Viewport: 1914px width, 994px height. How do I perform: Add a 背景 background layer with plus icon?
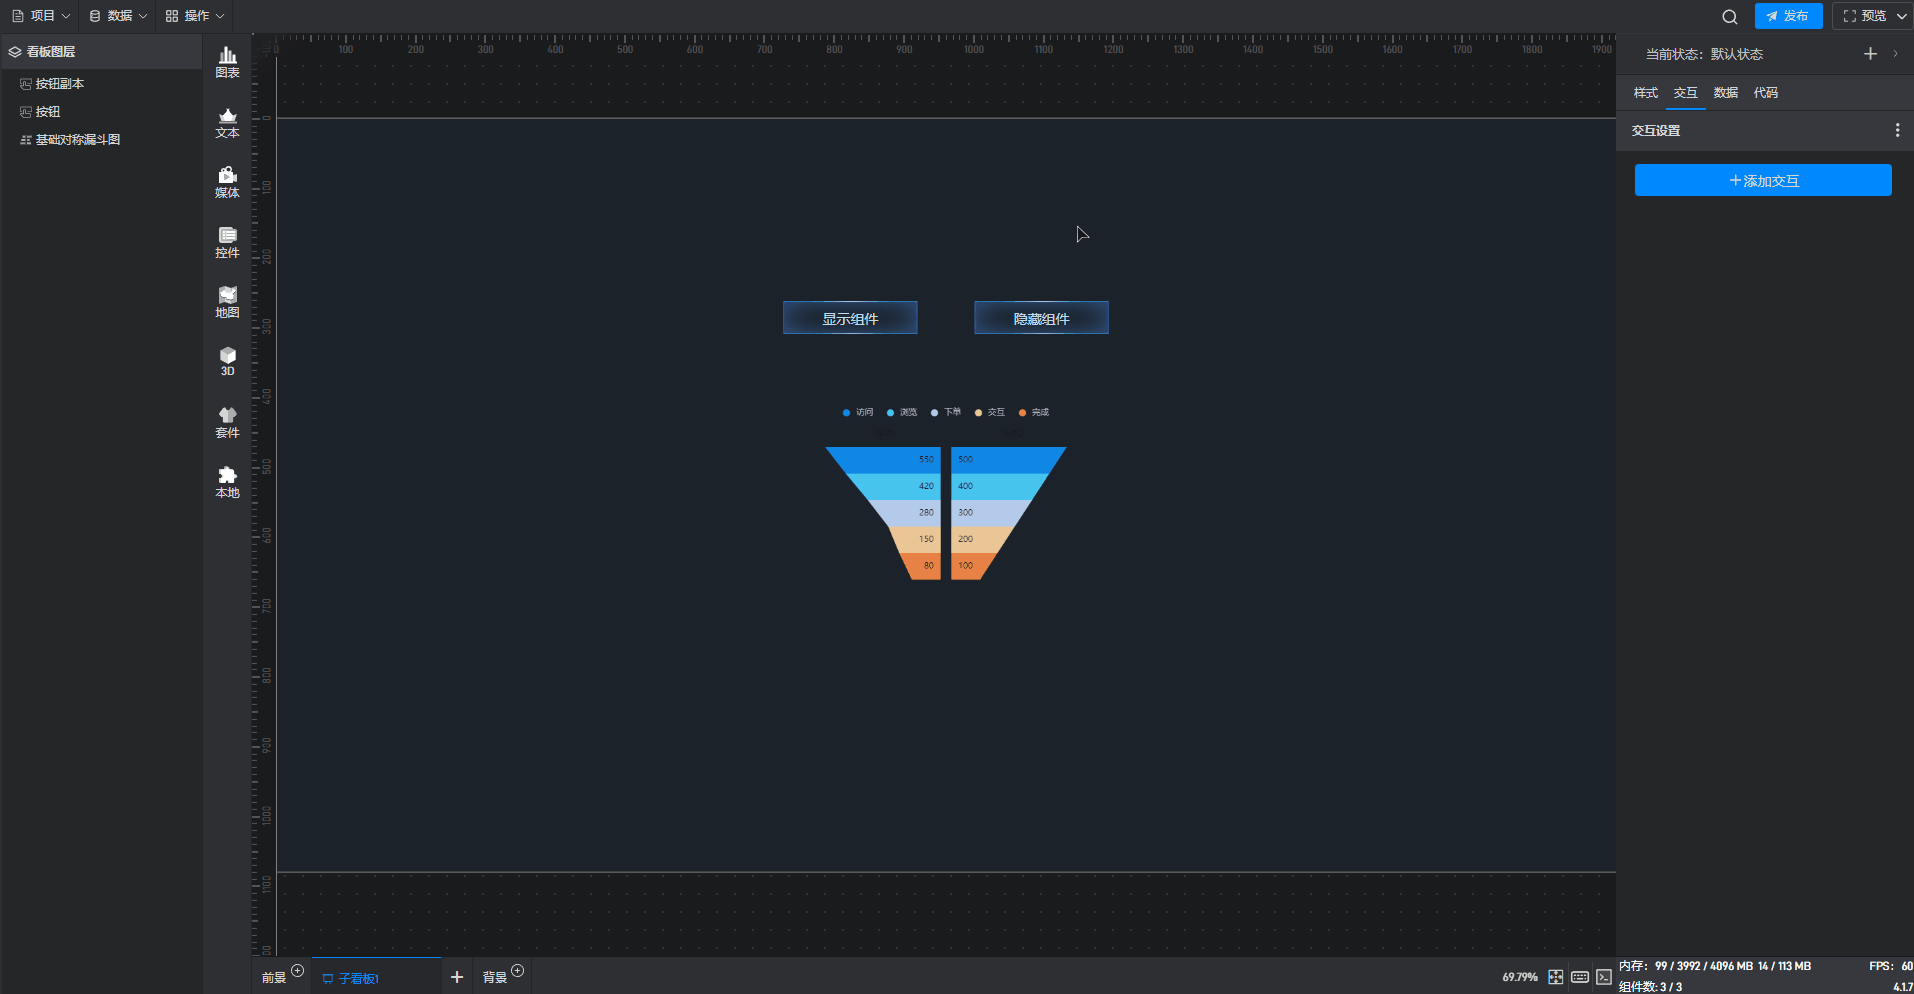517,970
